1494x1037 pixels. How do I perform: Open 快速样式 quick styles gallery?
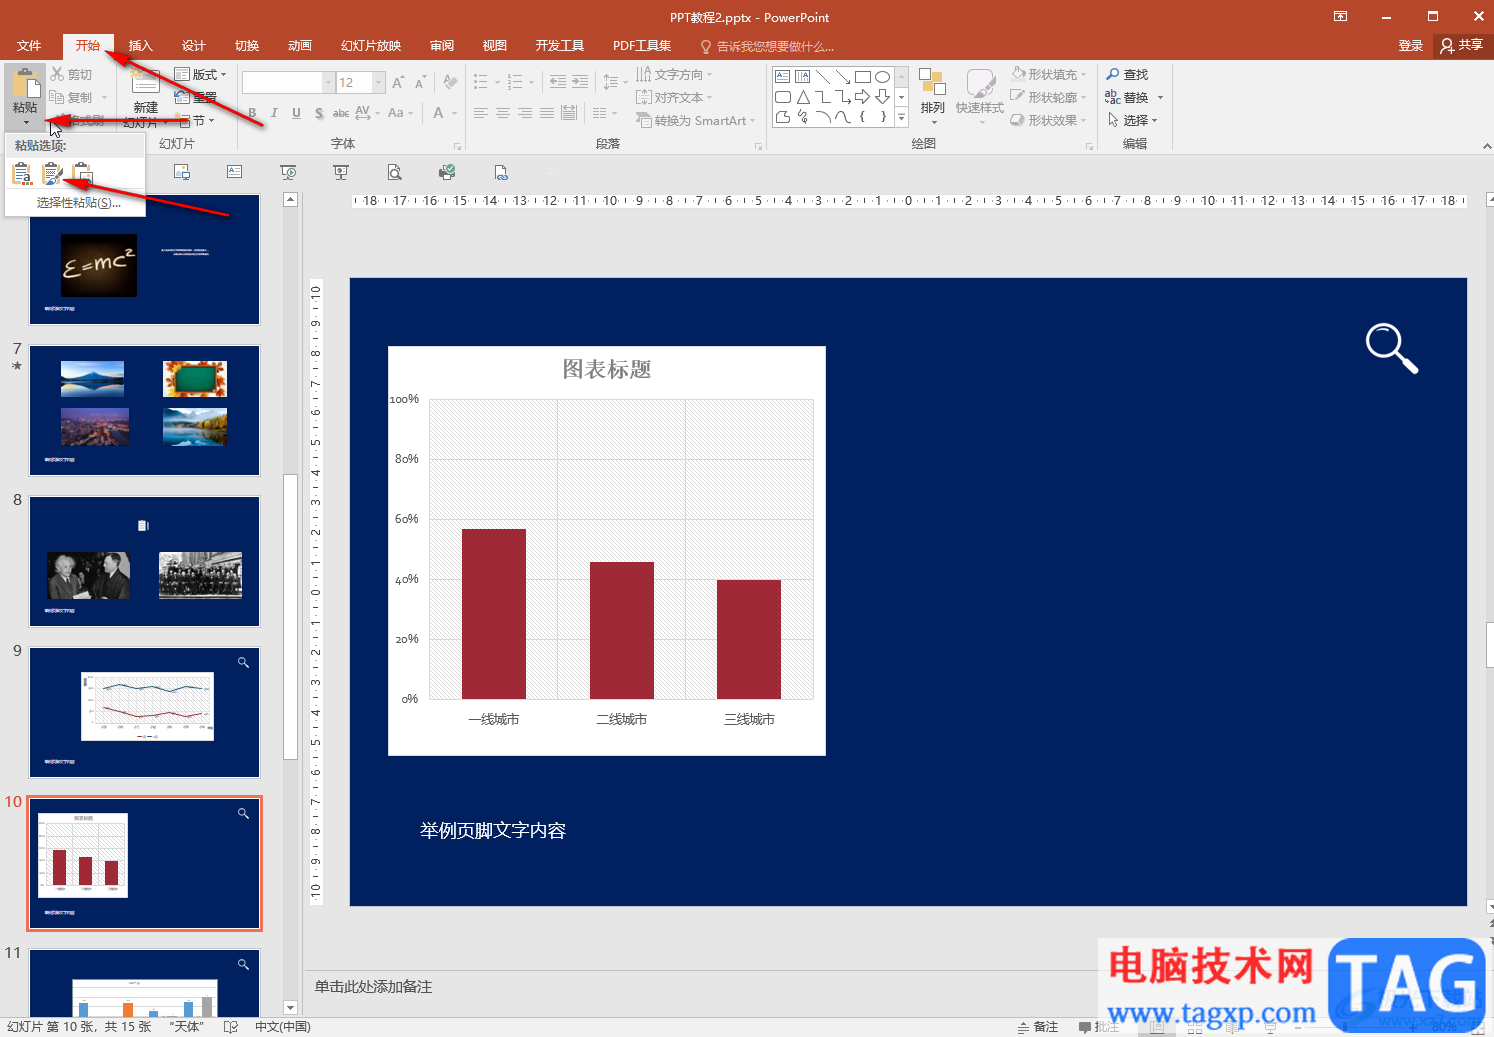(x=980, y=96)
